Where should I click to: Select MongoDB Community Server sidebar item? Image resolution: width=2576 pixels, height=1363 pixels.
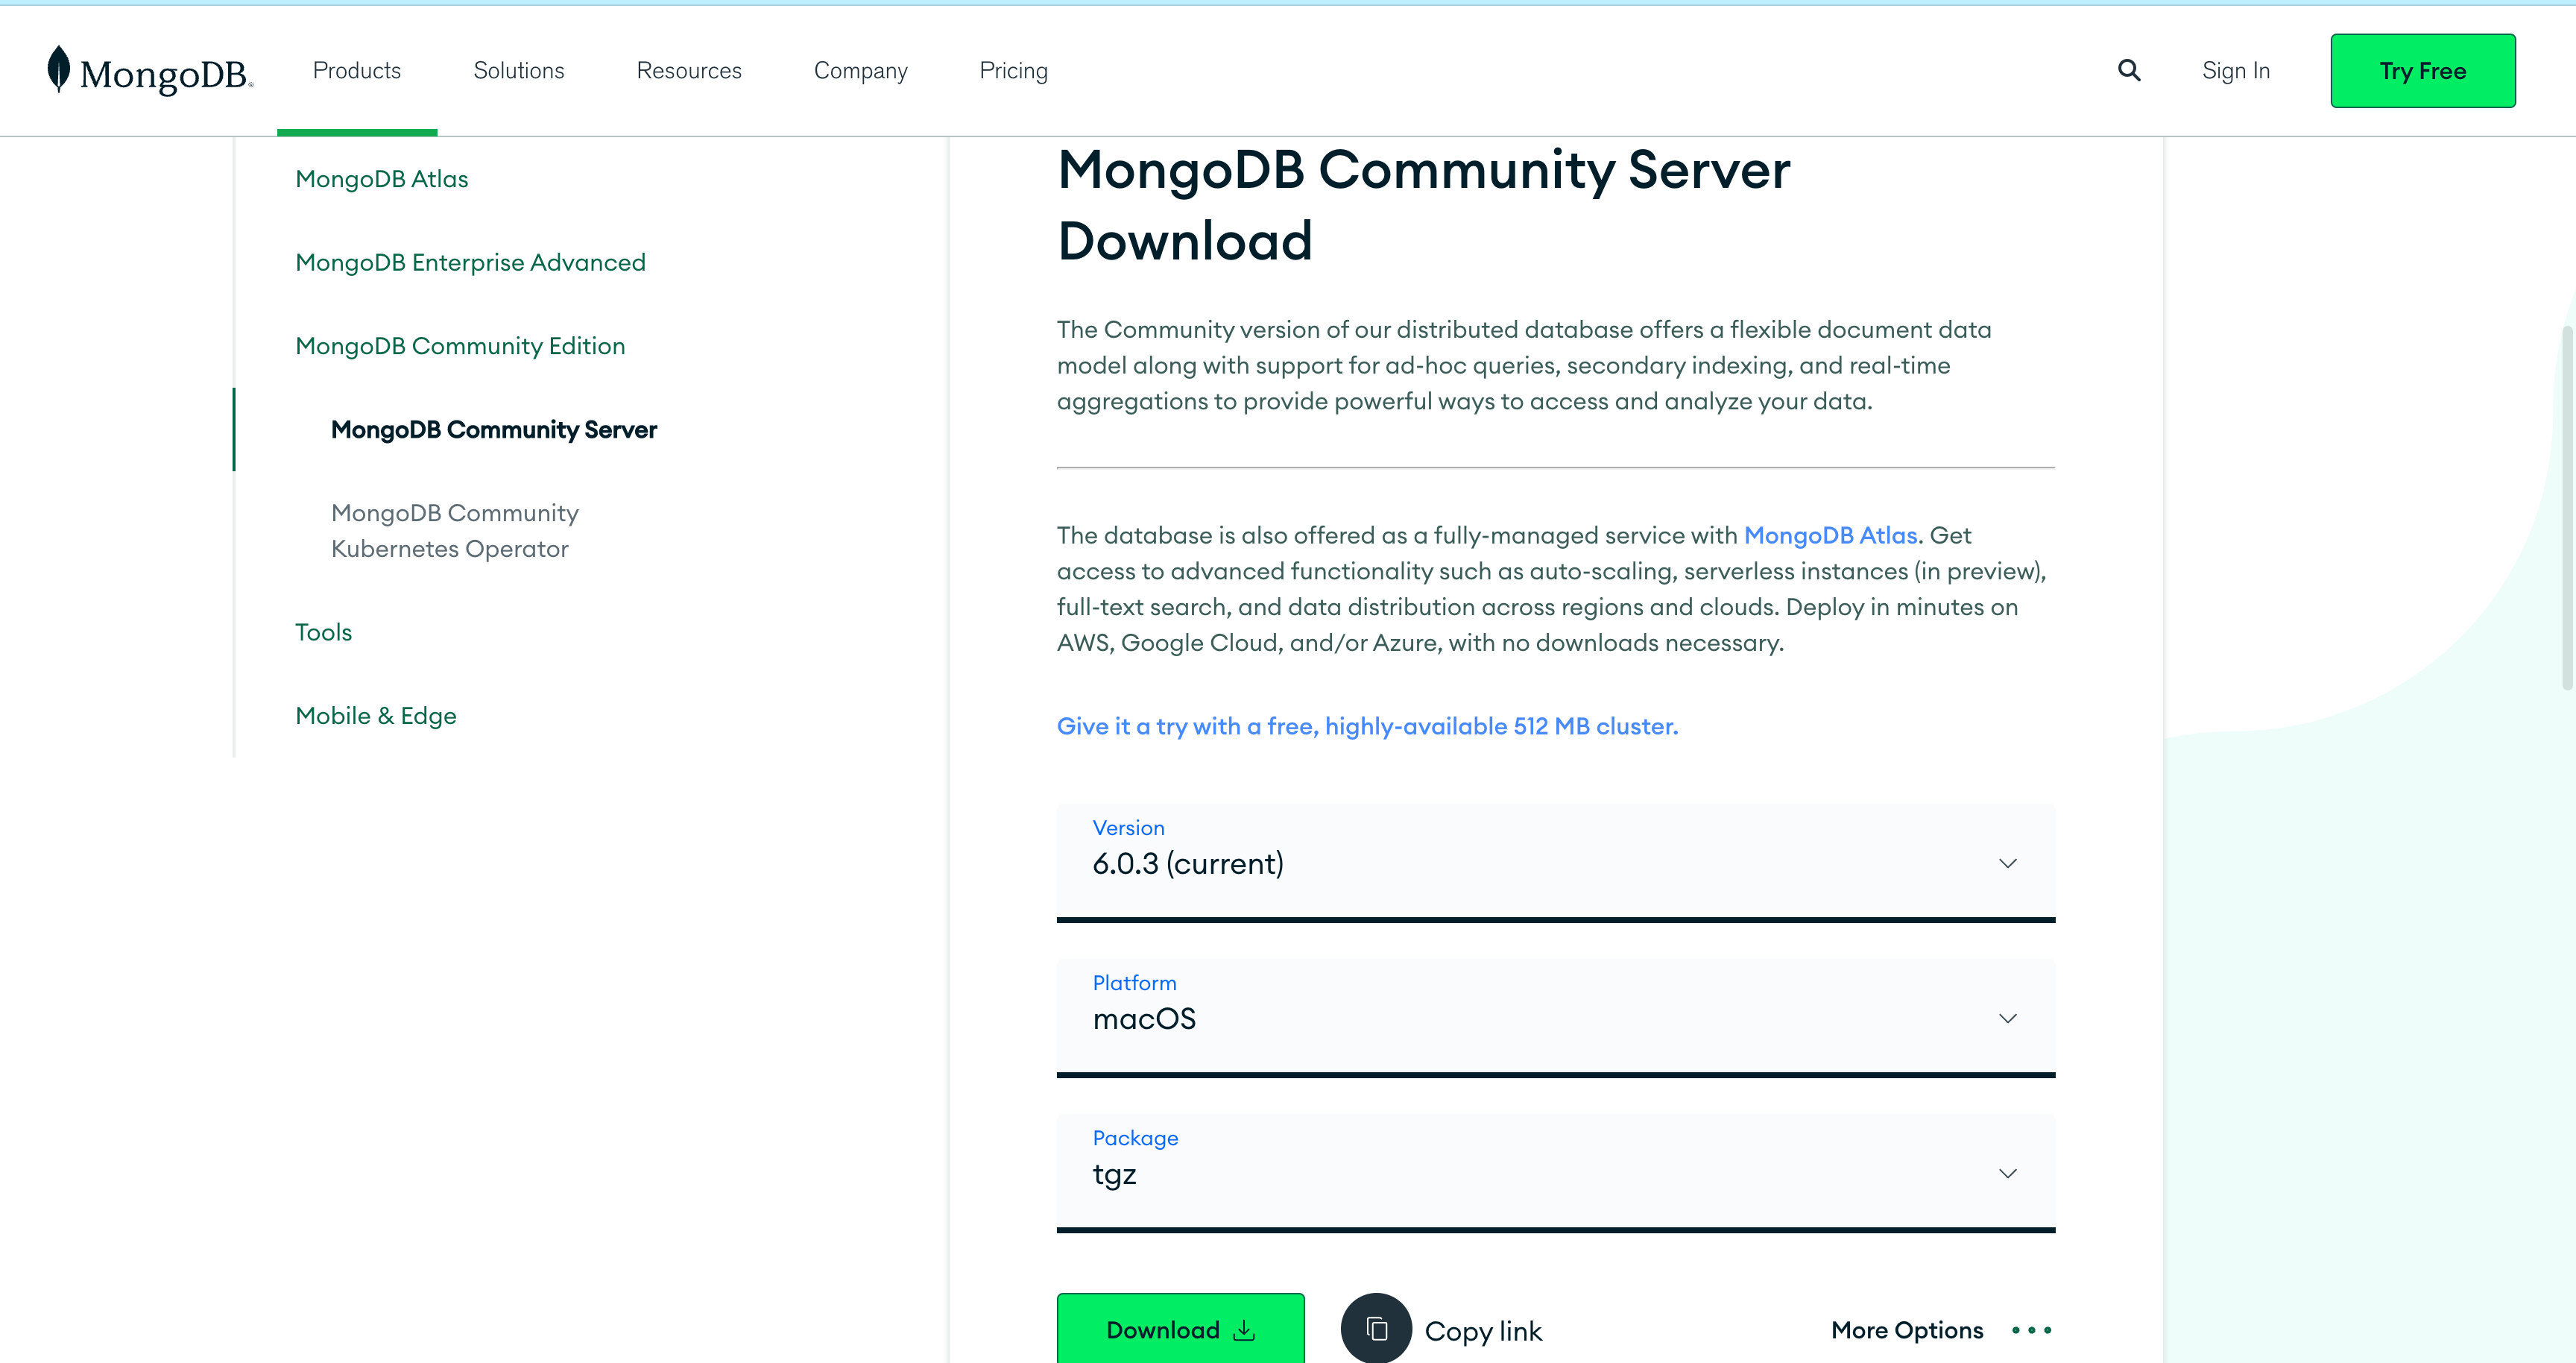click(494, 430)
